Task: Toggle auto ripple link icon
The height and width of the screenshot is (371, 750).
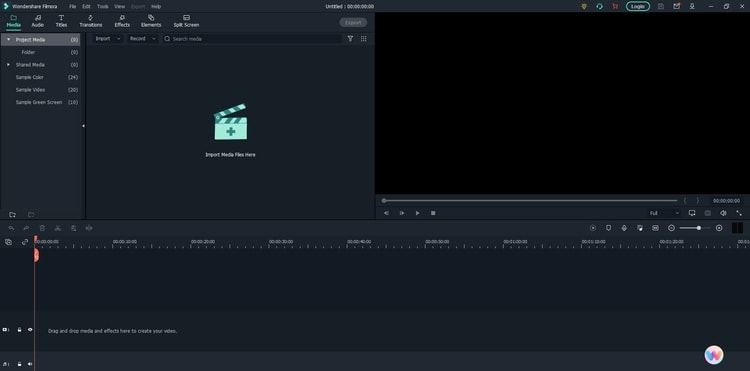Action: 25,242
